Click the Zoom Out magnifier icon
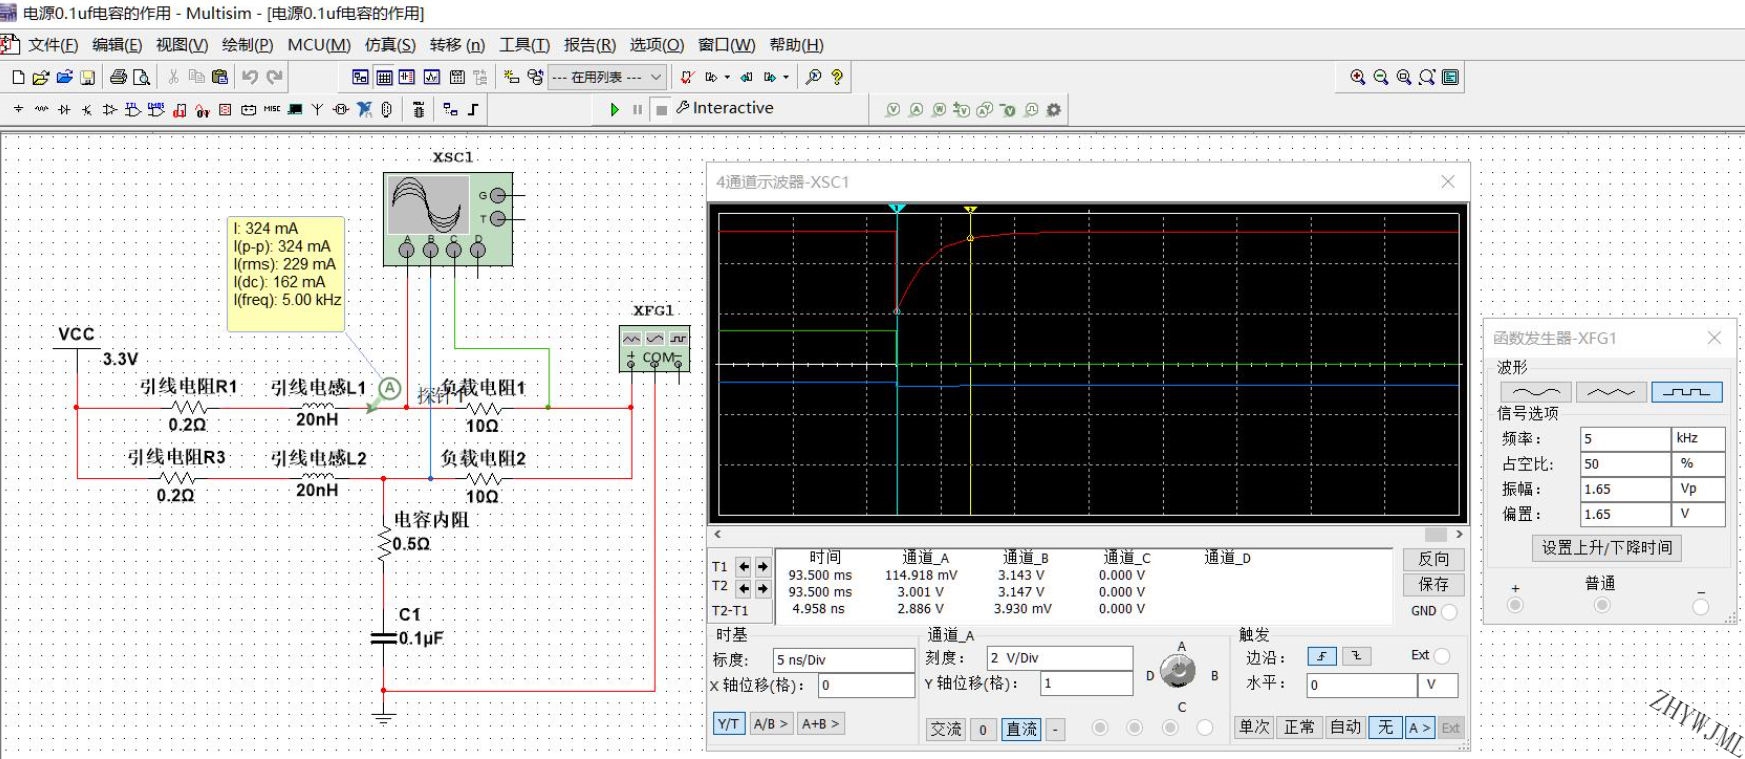 point(1381,77)
